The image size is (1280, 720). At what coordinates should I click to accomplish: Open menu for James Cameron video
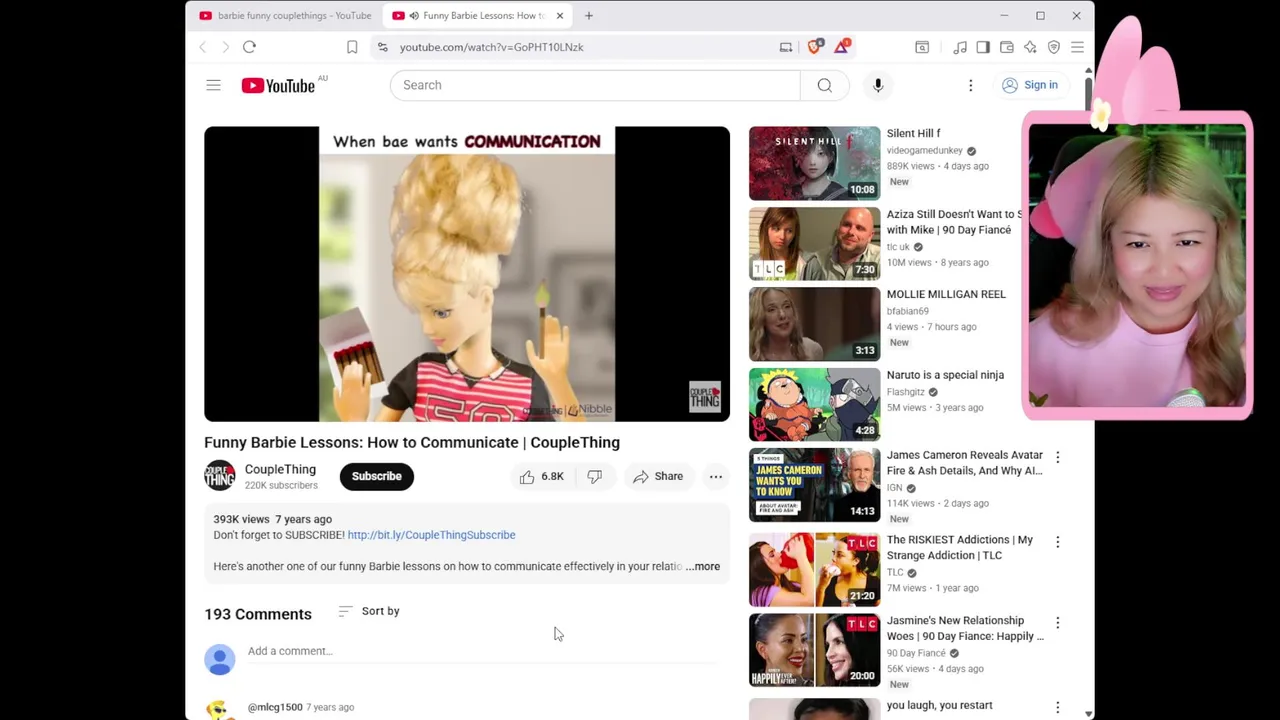(1057, 457)
